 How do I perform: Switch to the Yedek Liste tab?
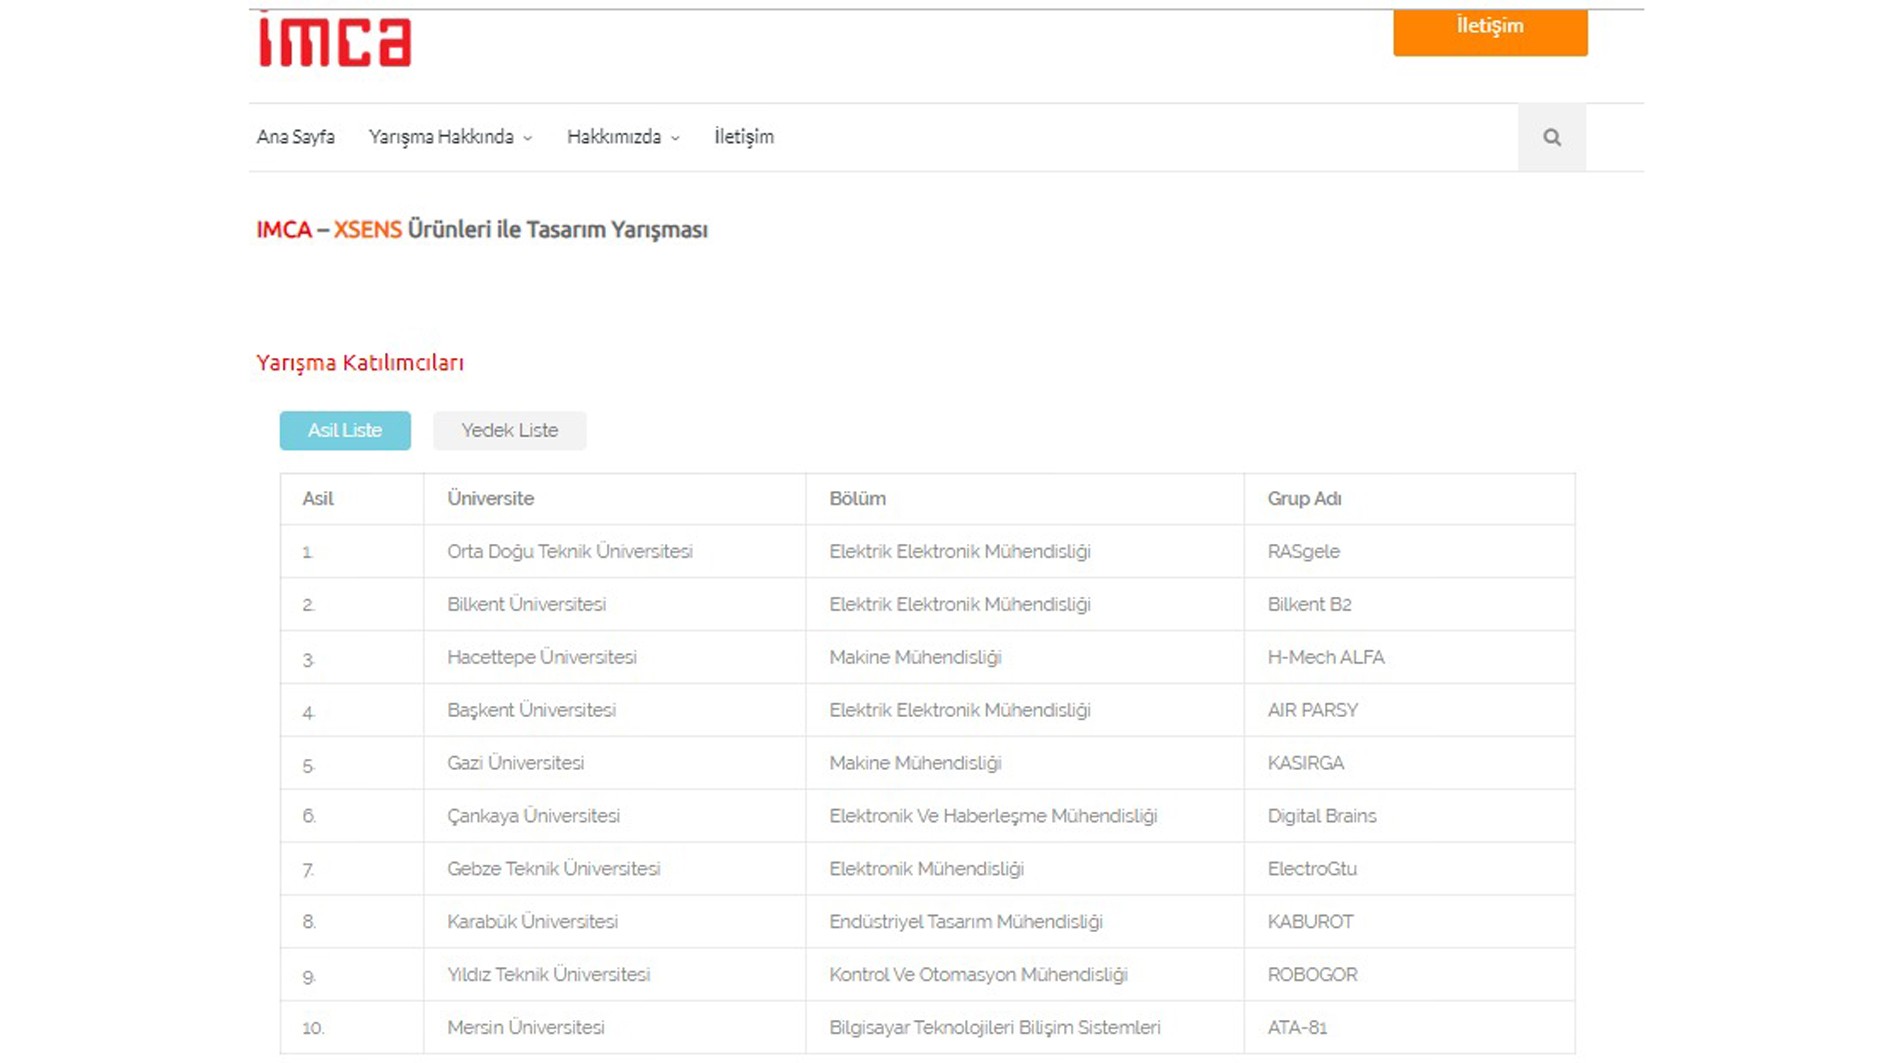[x=510, y=430]
